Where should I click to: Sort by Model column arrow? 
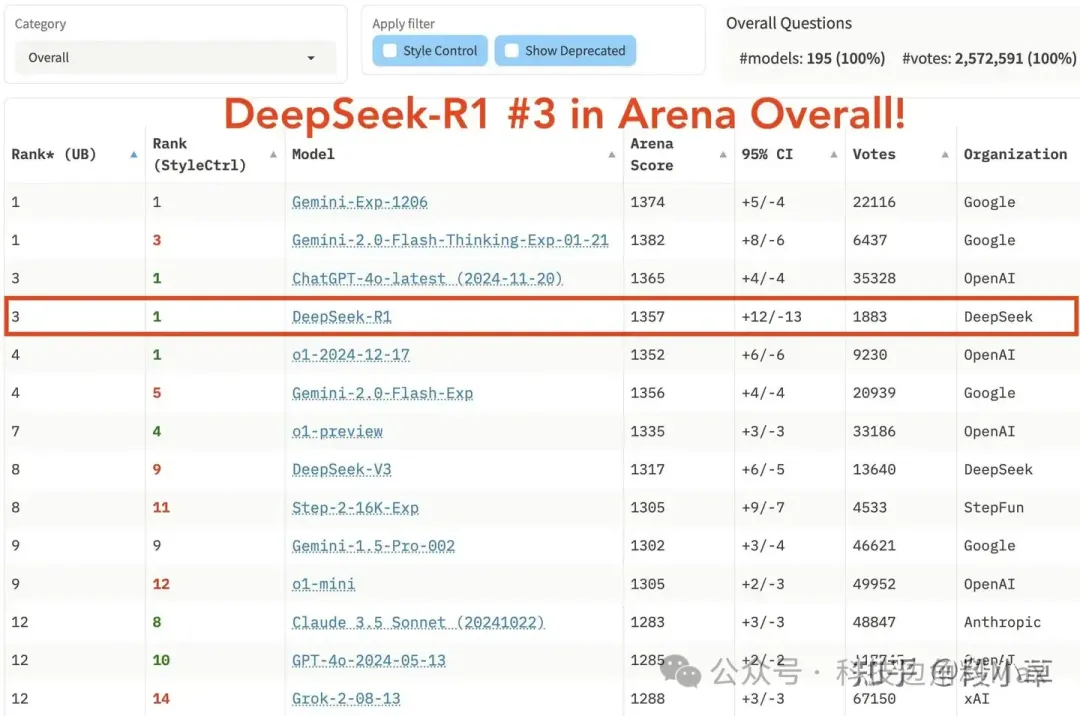(x=612, y=155)
